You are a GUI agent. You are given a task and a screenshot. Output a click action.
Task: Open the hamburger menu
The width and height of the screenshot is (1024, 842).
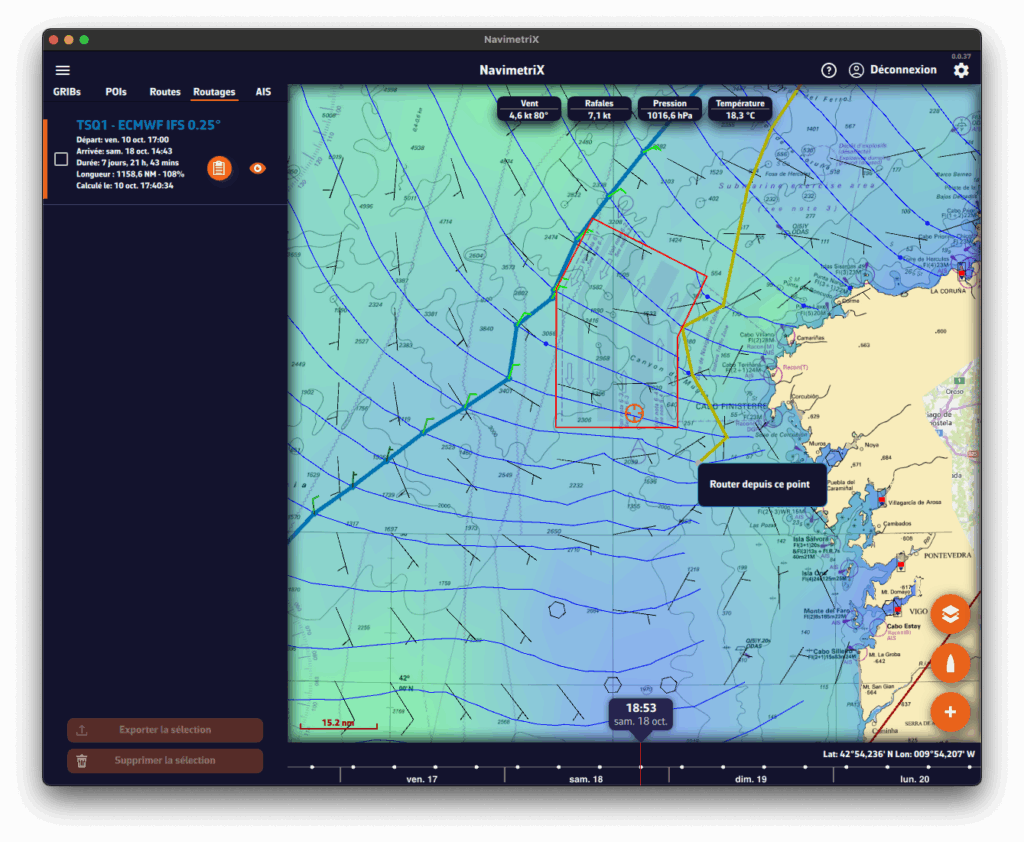63,70
